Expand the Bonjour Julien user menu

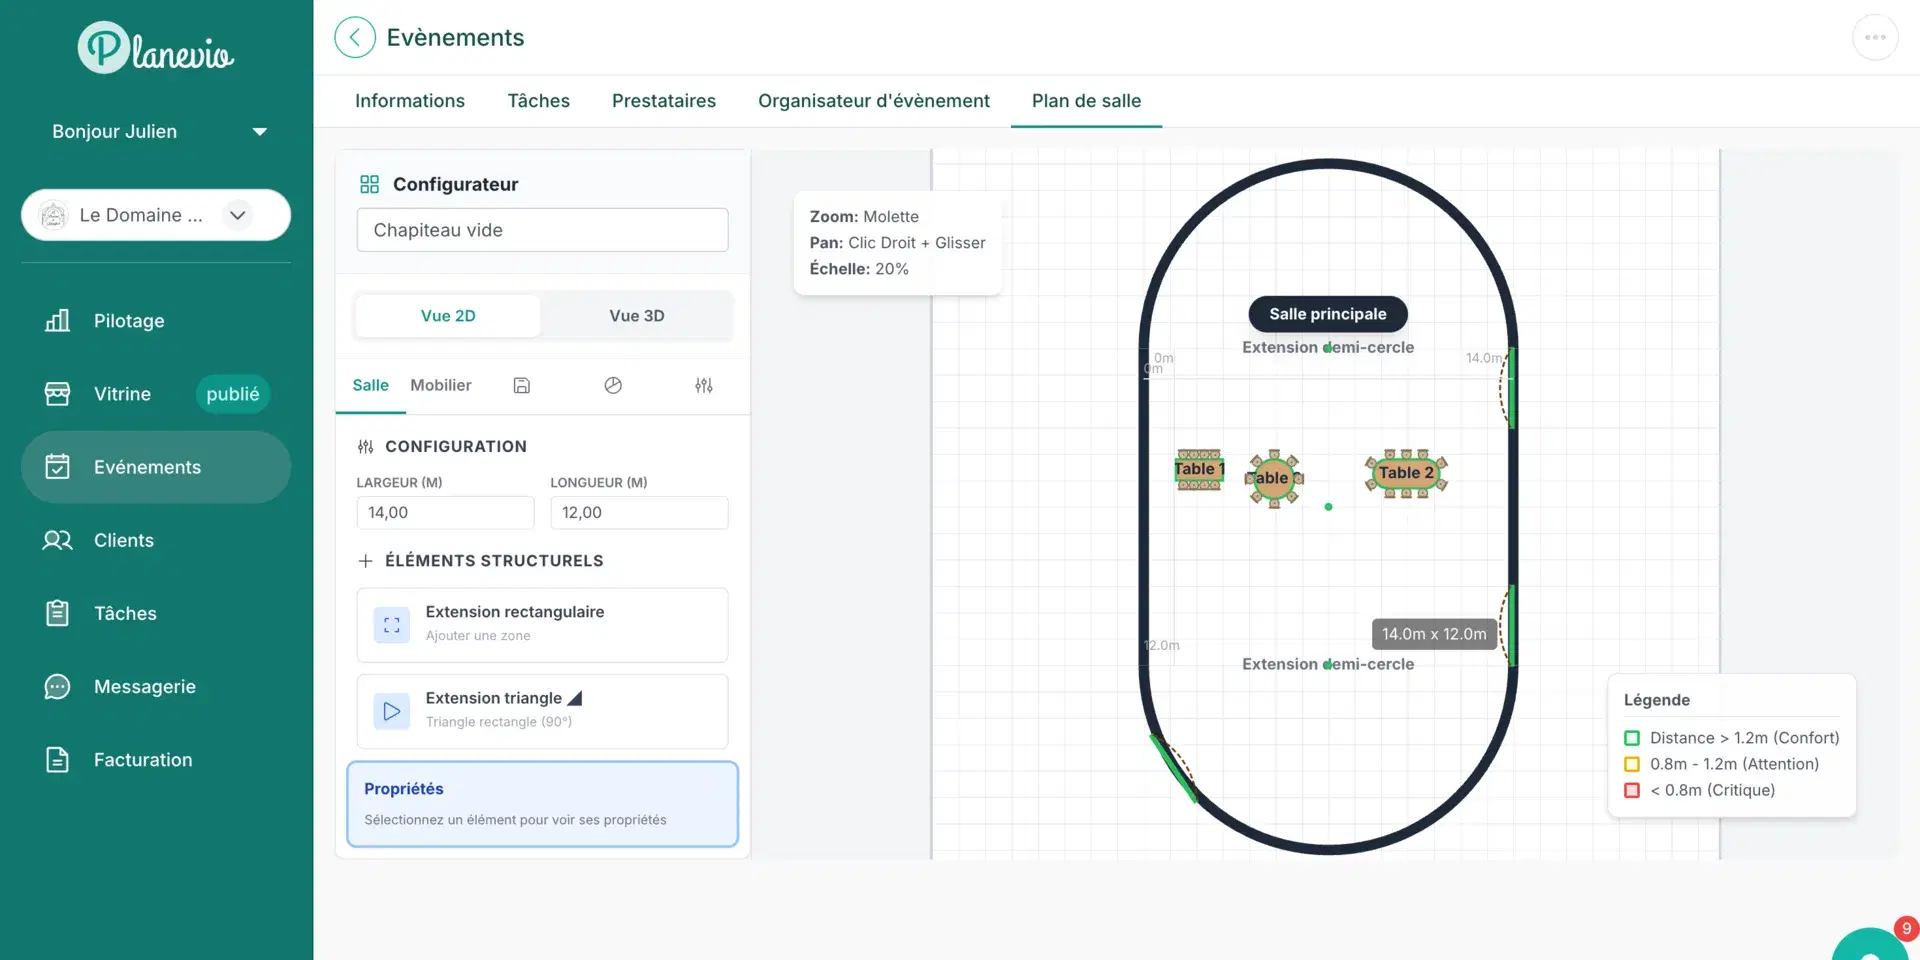(159, 132)
